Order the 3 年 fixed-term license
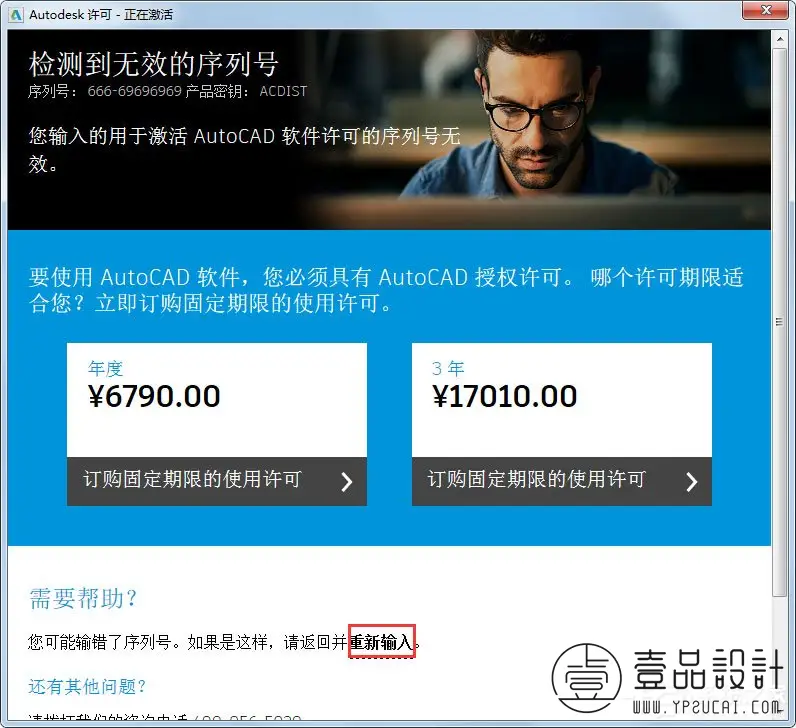 point(561,481)
